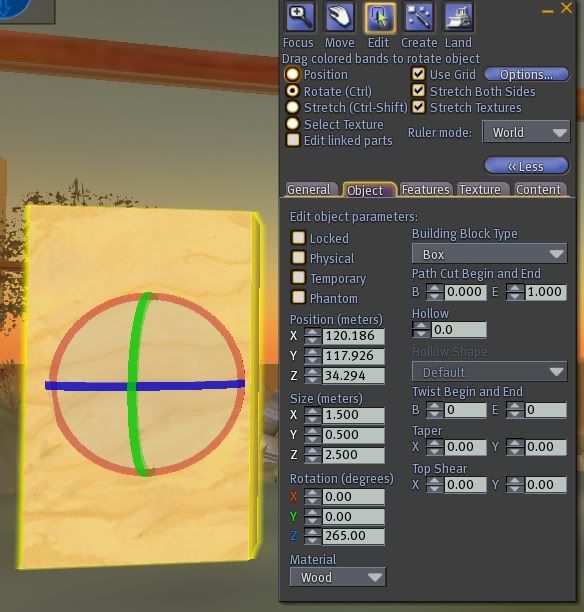Select the Focus magnifier tool

tap(299, 18)
